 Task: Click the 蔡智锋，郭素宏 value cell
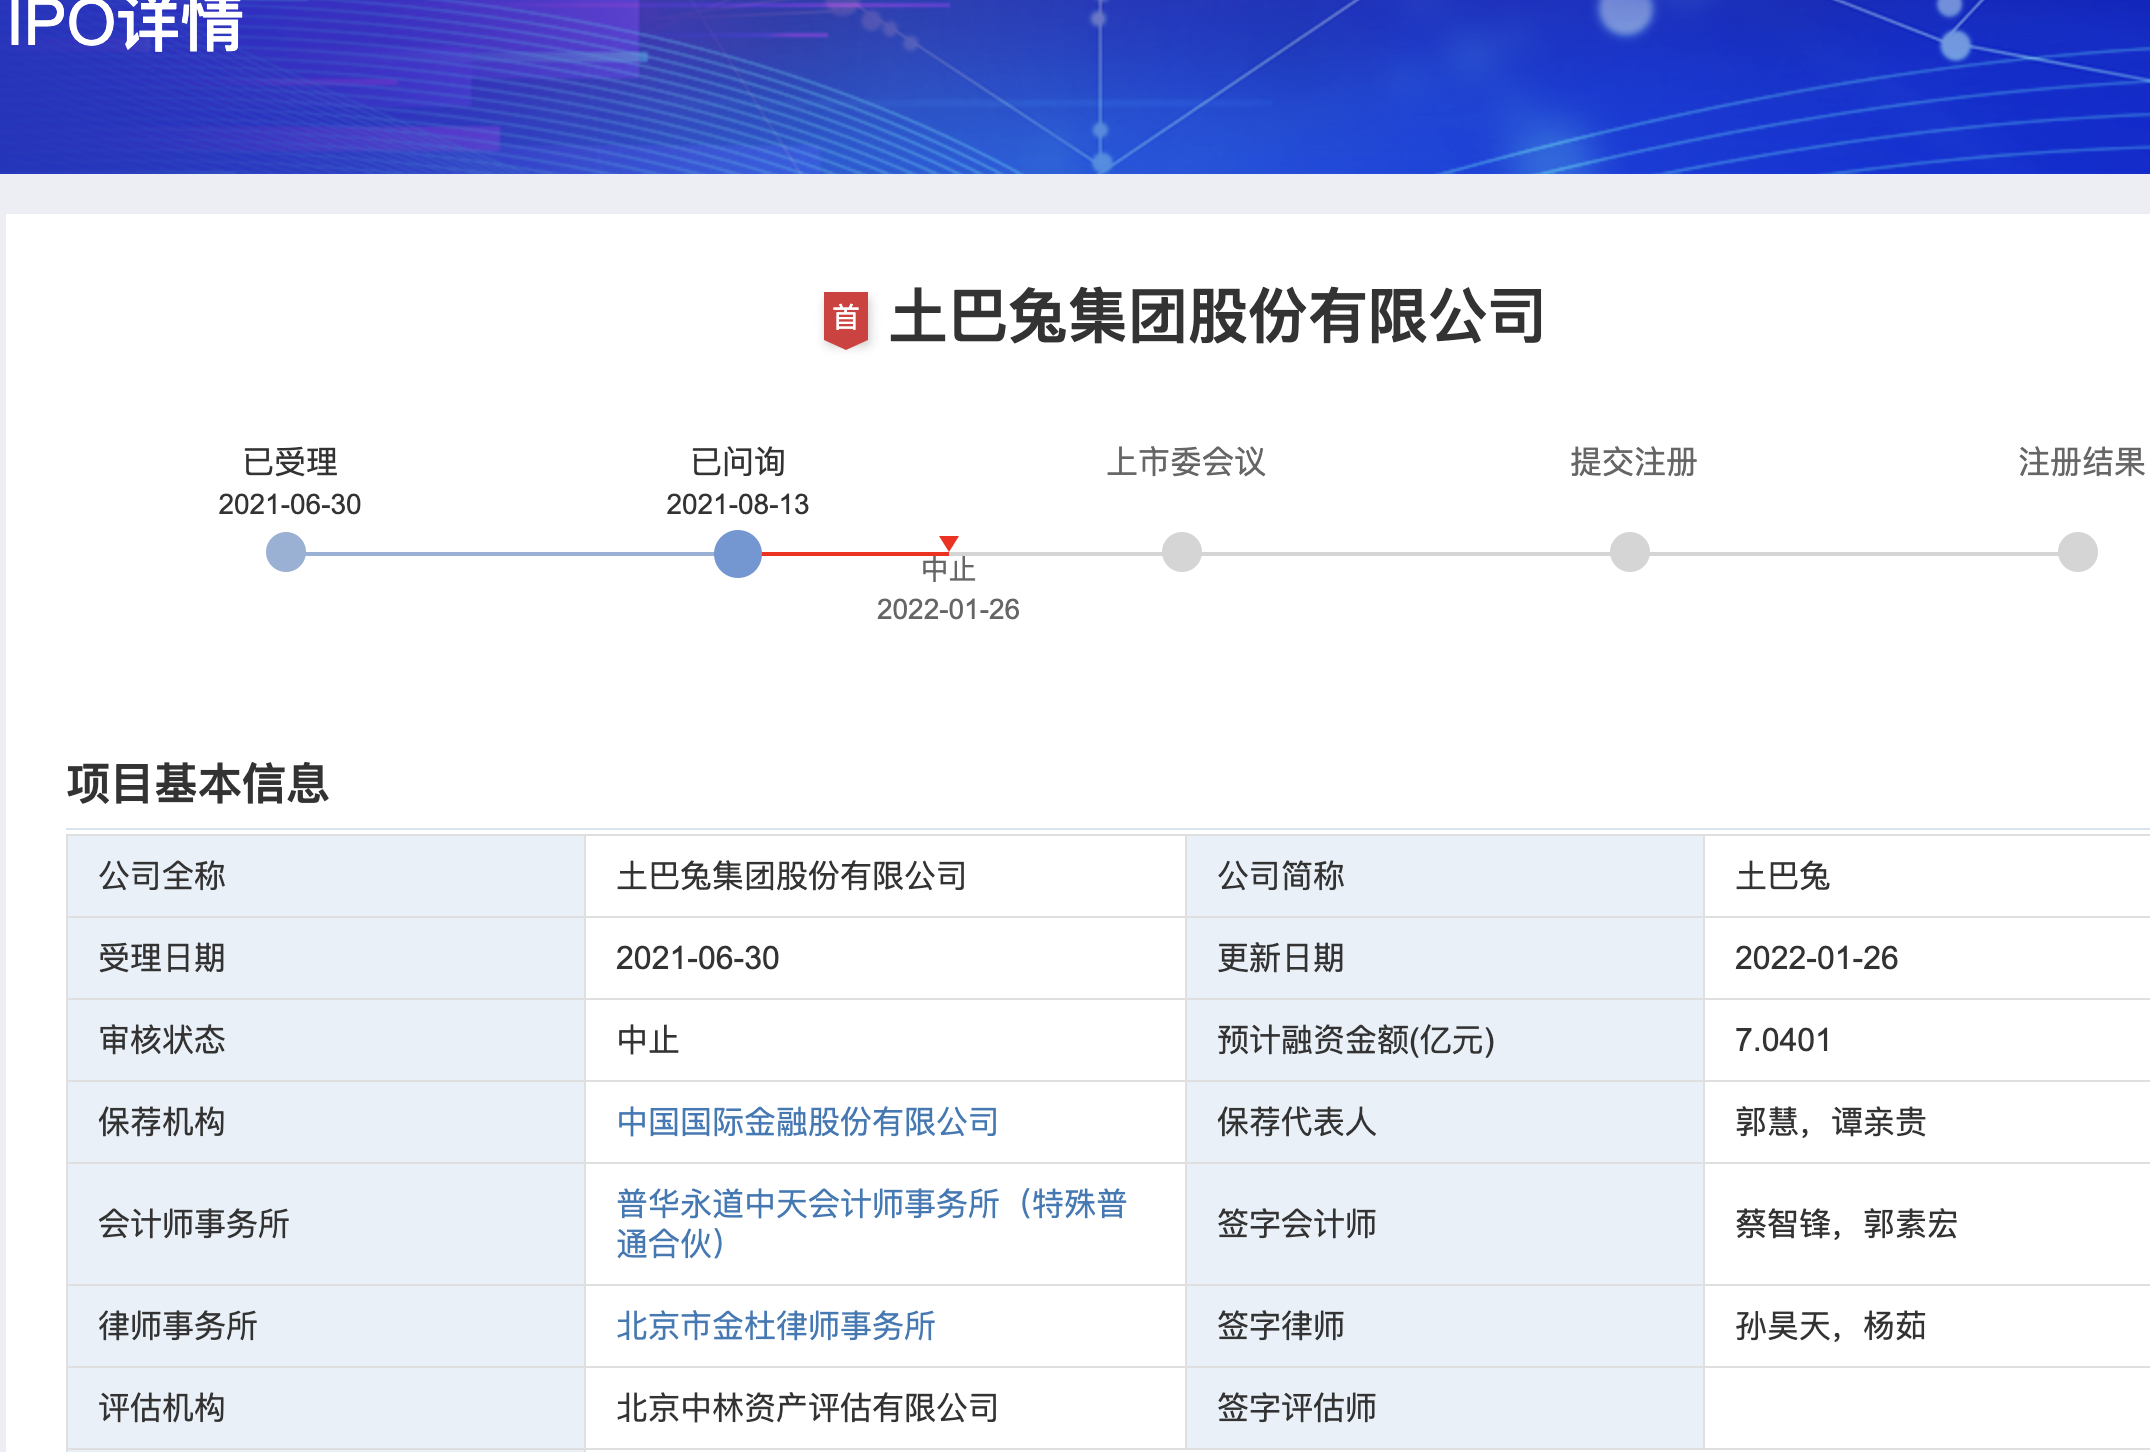click(1927, 1224)
